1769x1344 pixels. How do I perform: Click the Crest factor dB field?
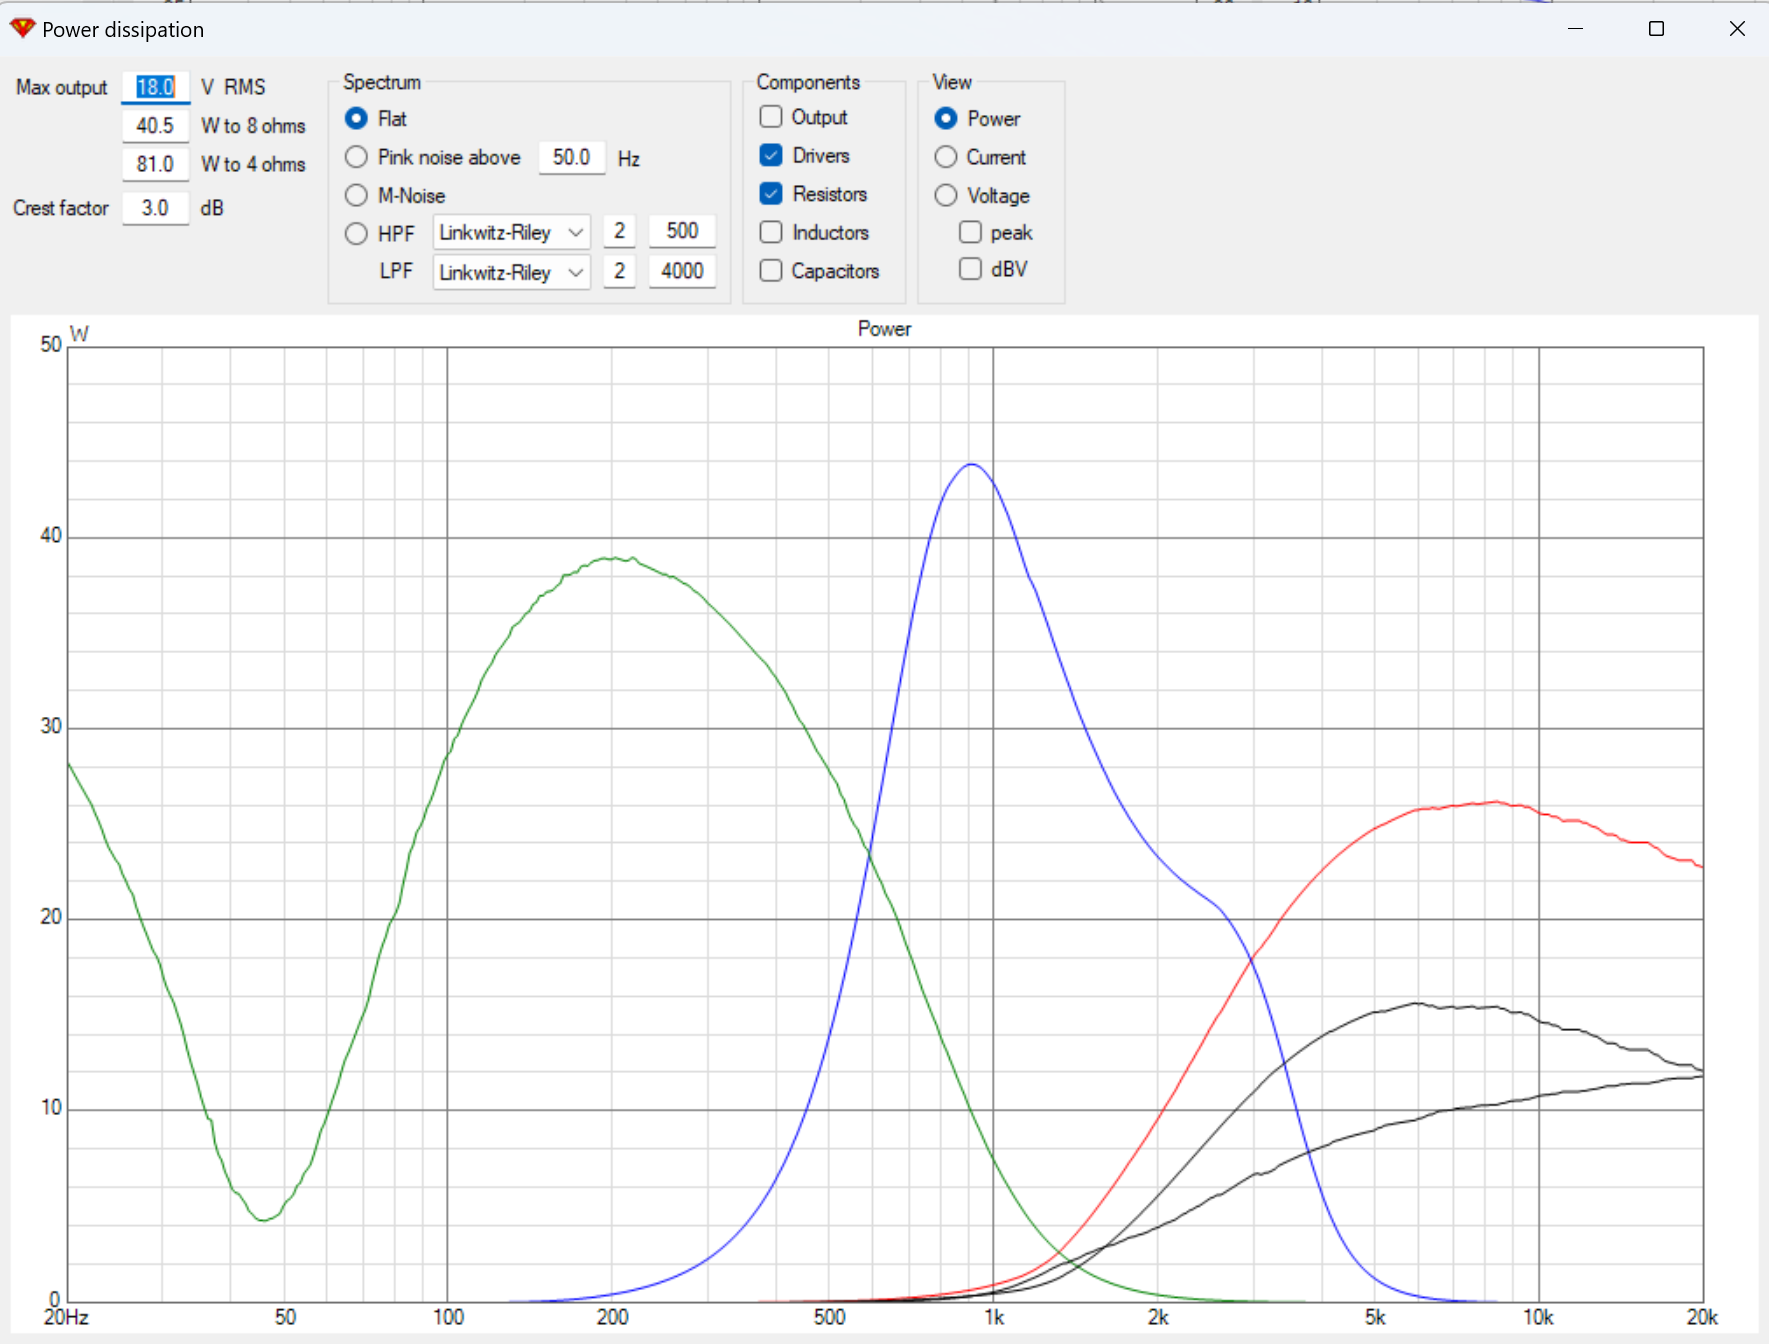pyautogui.click(x=155, y=208)
